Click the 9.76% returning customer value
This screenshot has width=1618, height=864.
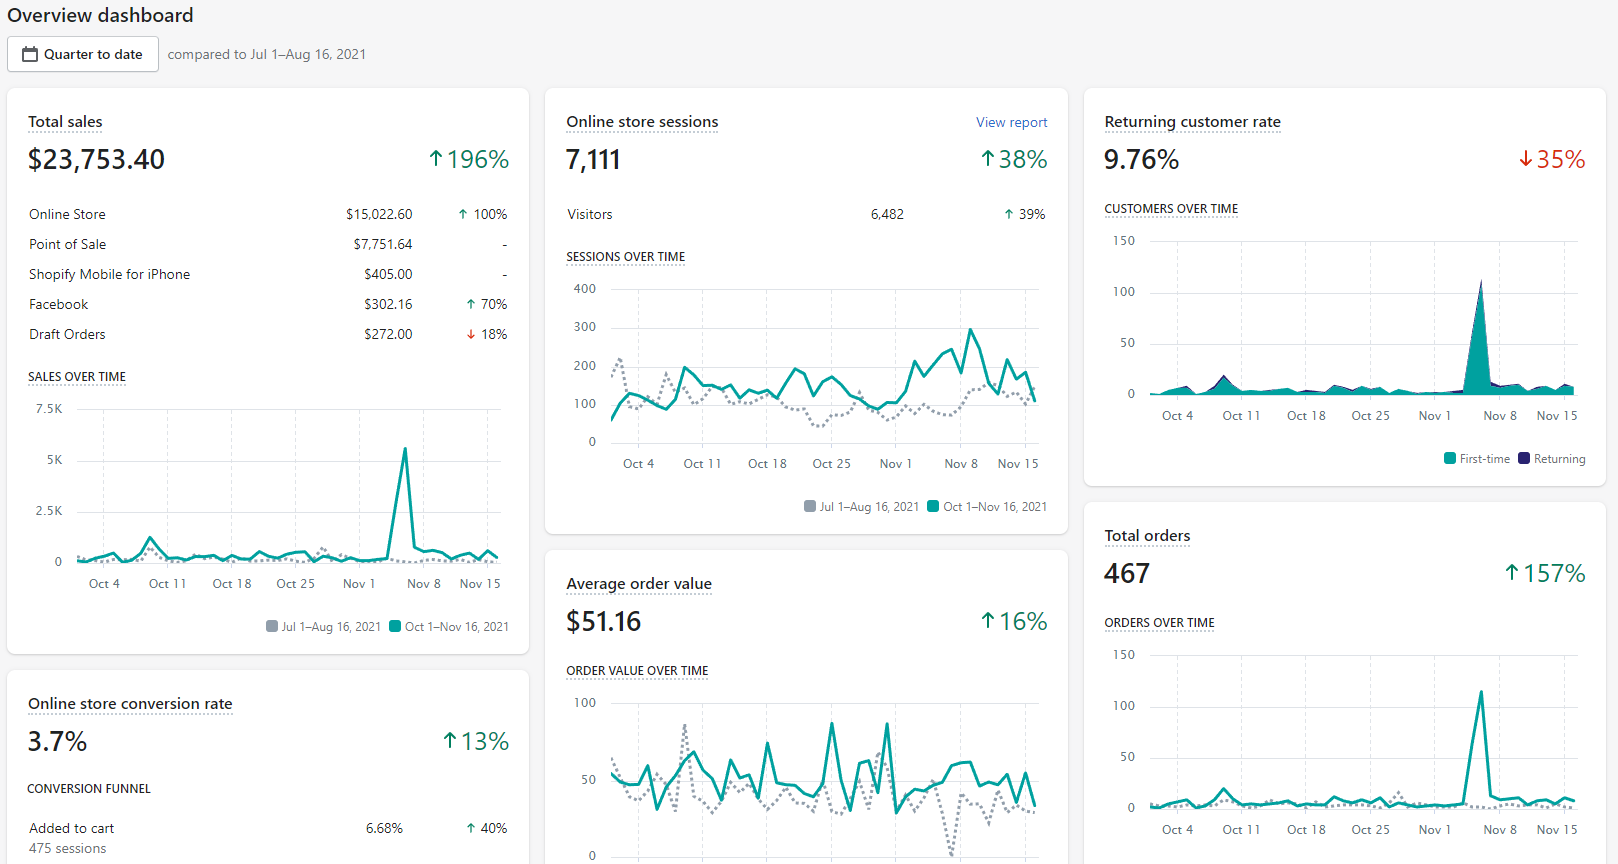(x=1141, y=159)
